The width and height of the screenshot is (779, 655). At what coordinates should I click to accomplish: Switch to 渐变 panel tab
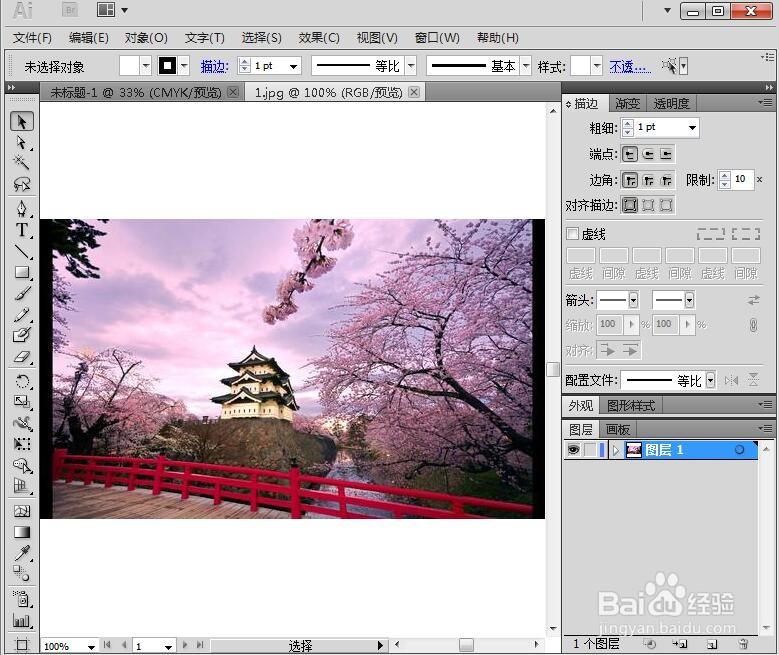[627, 103]
